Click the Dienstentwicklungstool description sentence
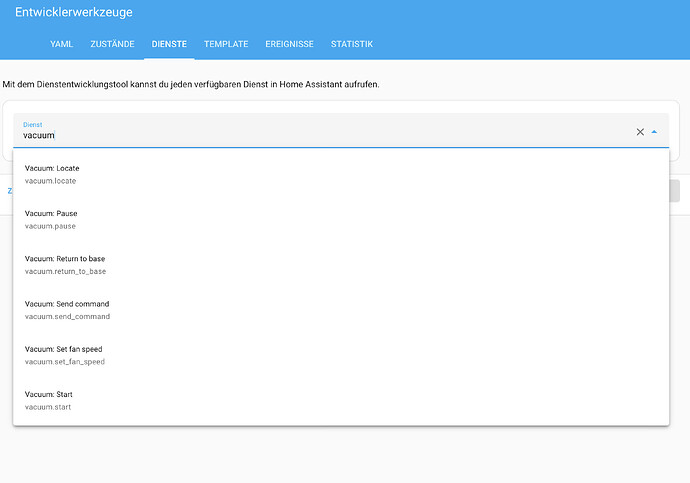 tap(191, 84)
